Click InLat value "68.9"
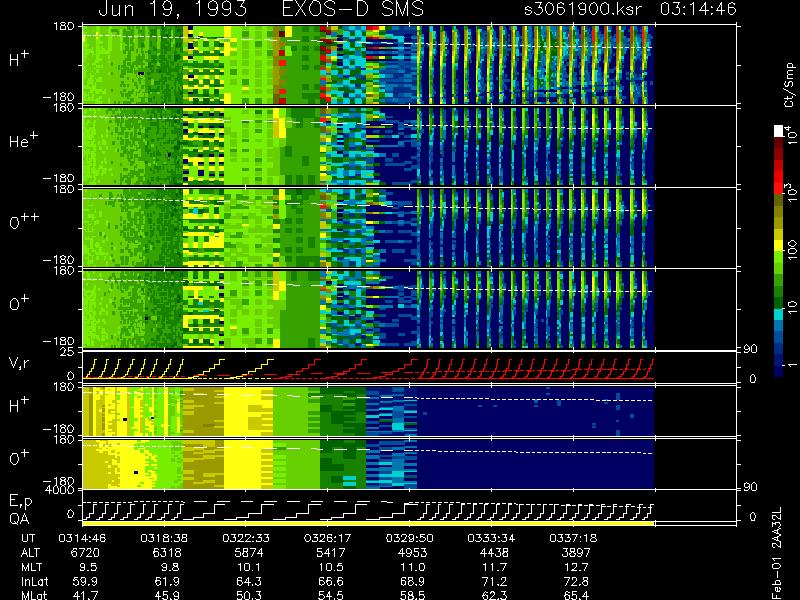The image size is (800, 600). (x=412, y=581)
